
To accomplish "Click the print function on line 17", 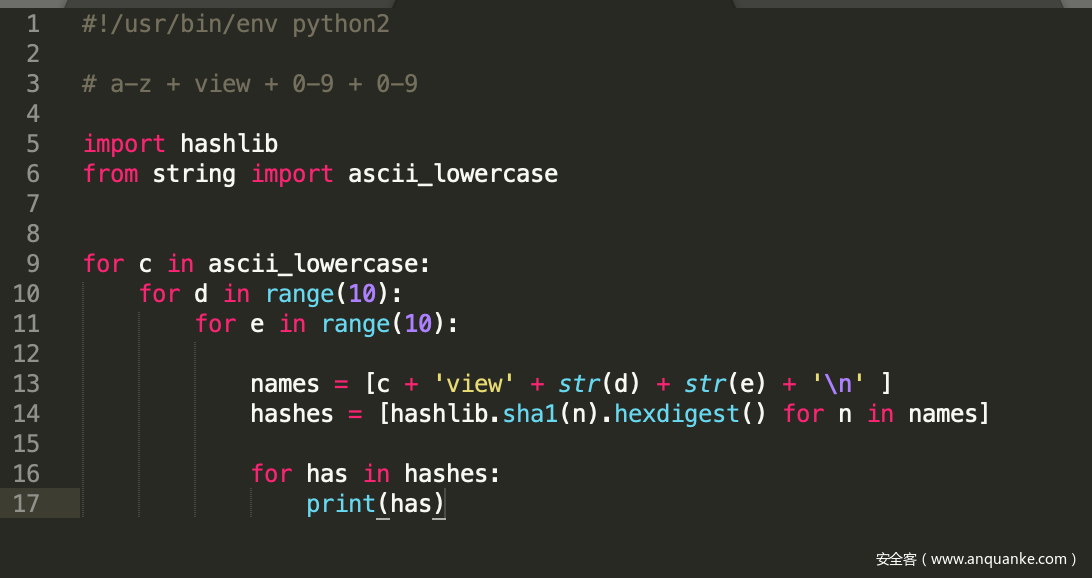I will point(340,504).
